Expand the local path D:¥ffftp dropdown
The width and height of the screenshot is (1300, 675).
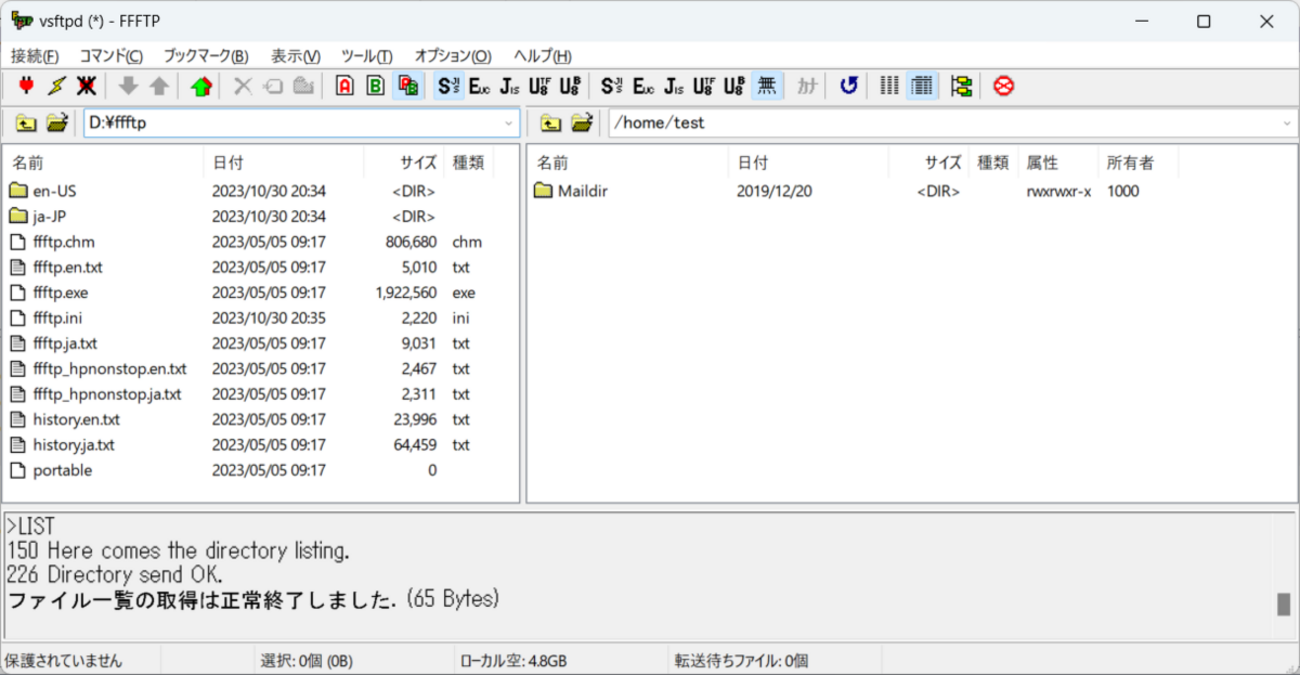click(x=510, y=123)
